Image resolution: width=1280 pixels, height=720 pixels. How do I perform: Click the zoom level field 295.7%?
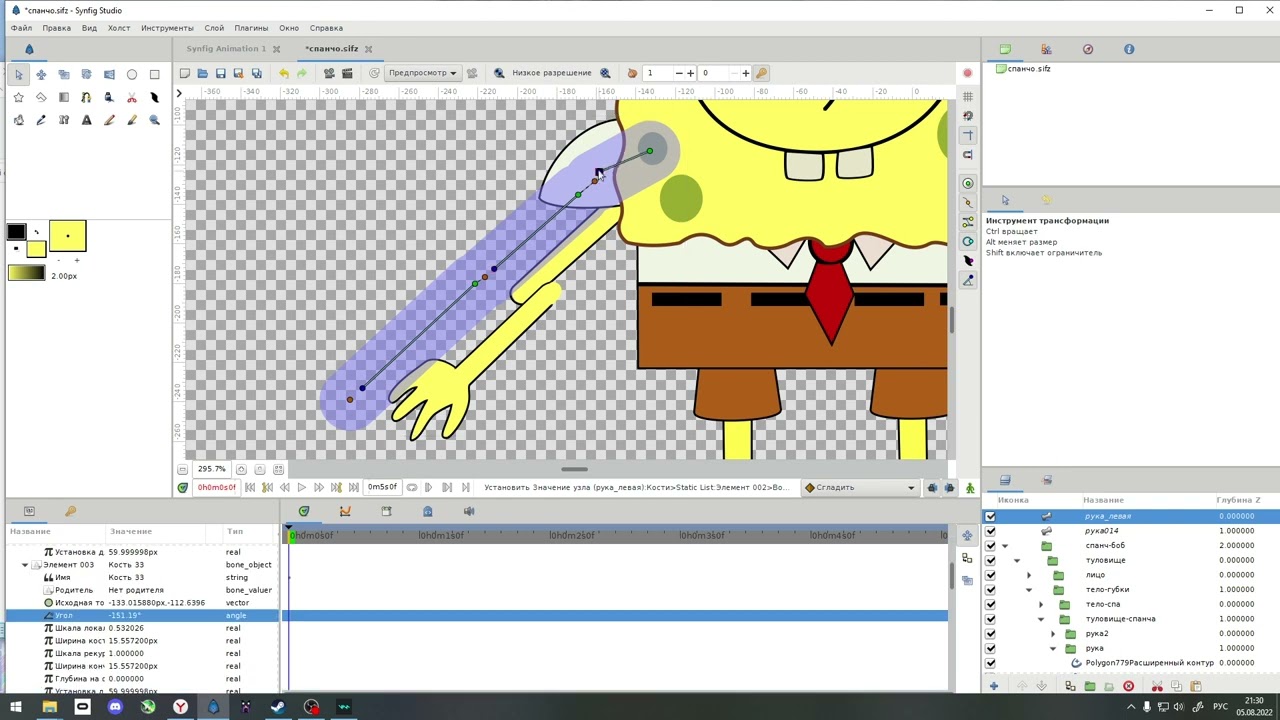(x=211, y=469)
